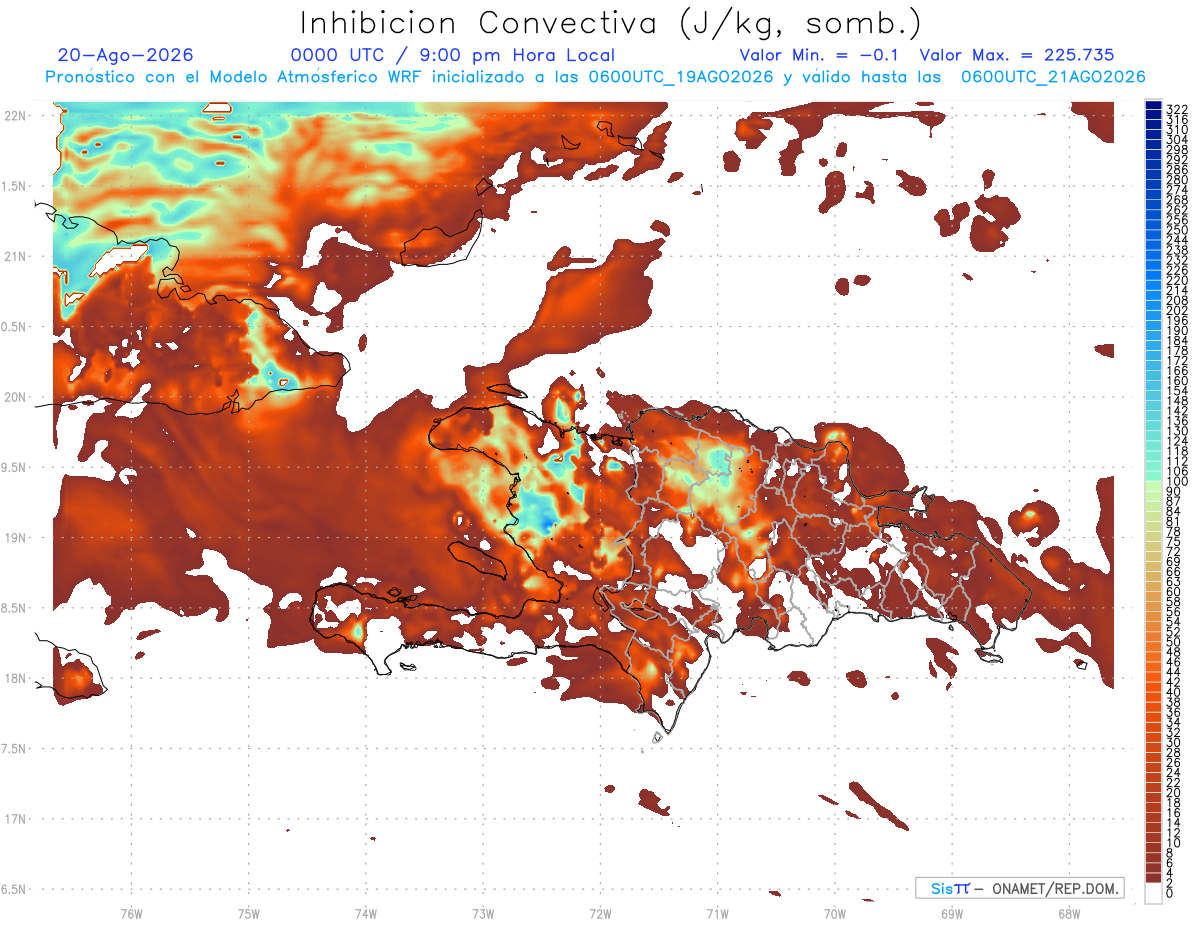1200x927 pixels.
Task: Click the '6.5N' latitude label
Action: coord(15,889)
